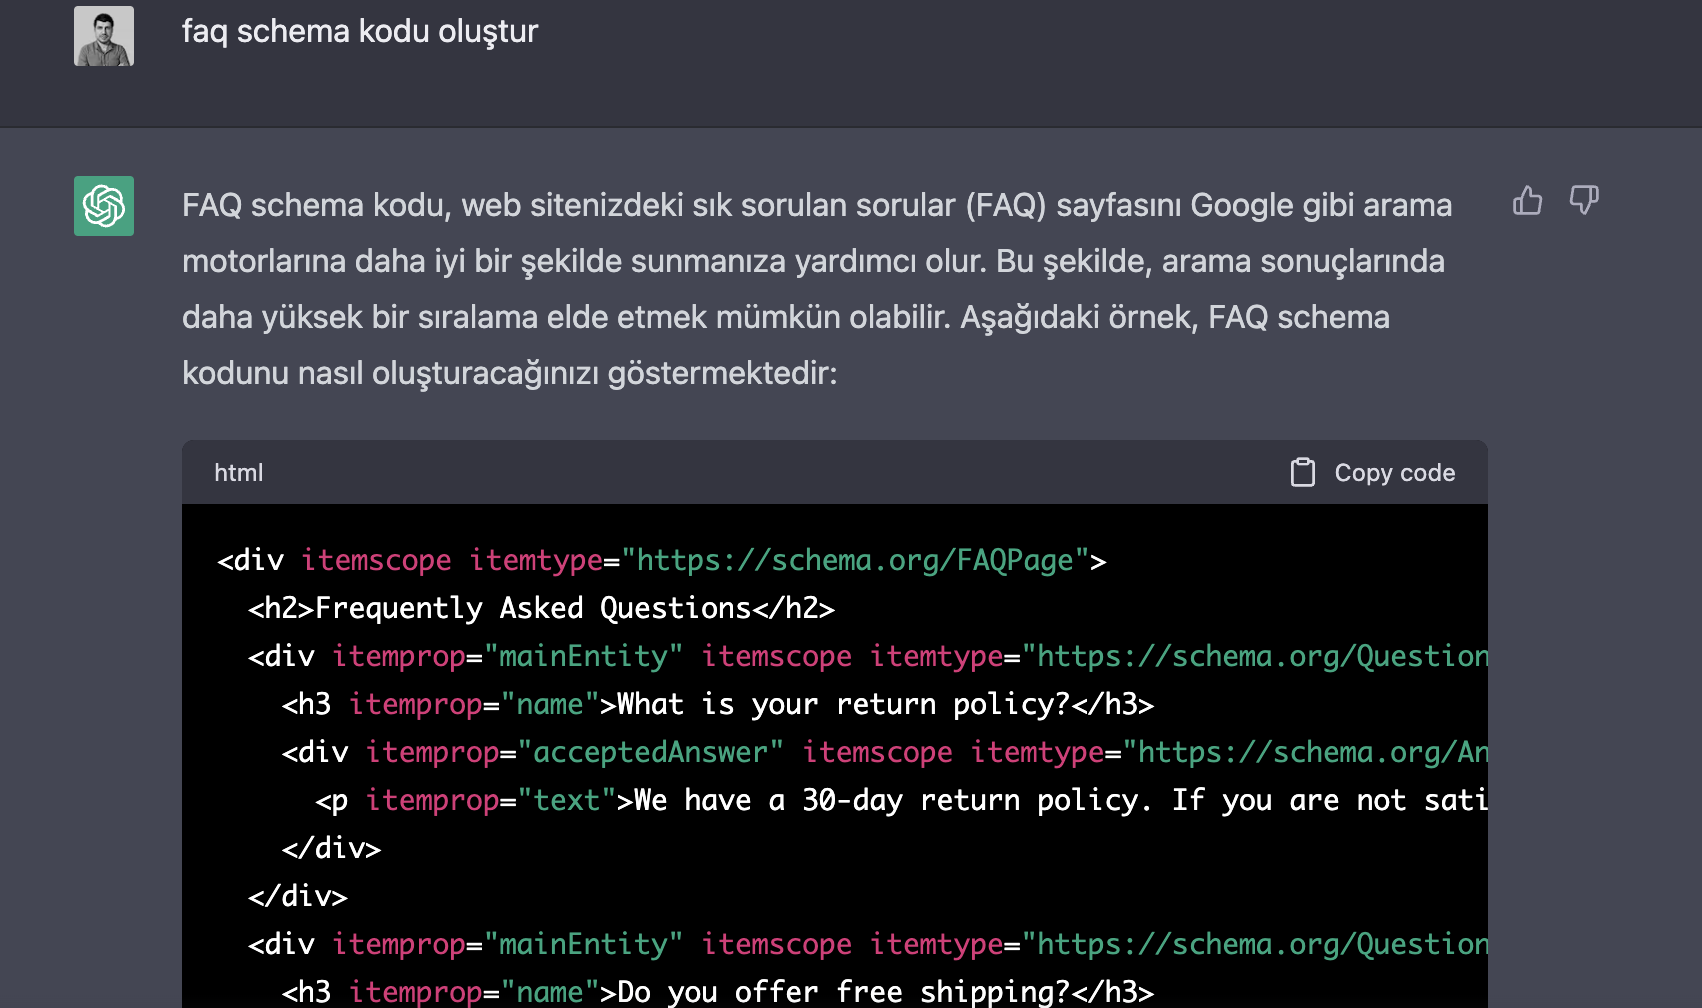
Task: Click the '30-day return policy' paragraph line
Action: pyautogui.click(x=900, y=801)
